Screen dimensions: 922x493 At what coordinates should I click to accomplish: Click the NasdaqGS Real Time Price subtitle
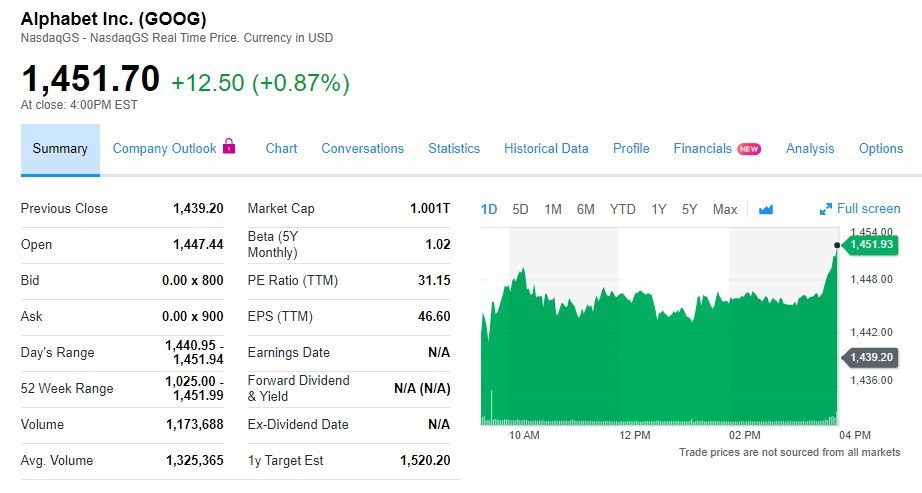[176, 38]
